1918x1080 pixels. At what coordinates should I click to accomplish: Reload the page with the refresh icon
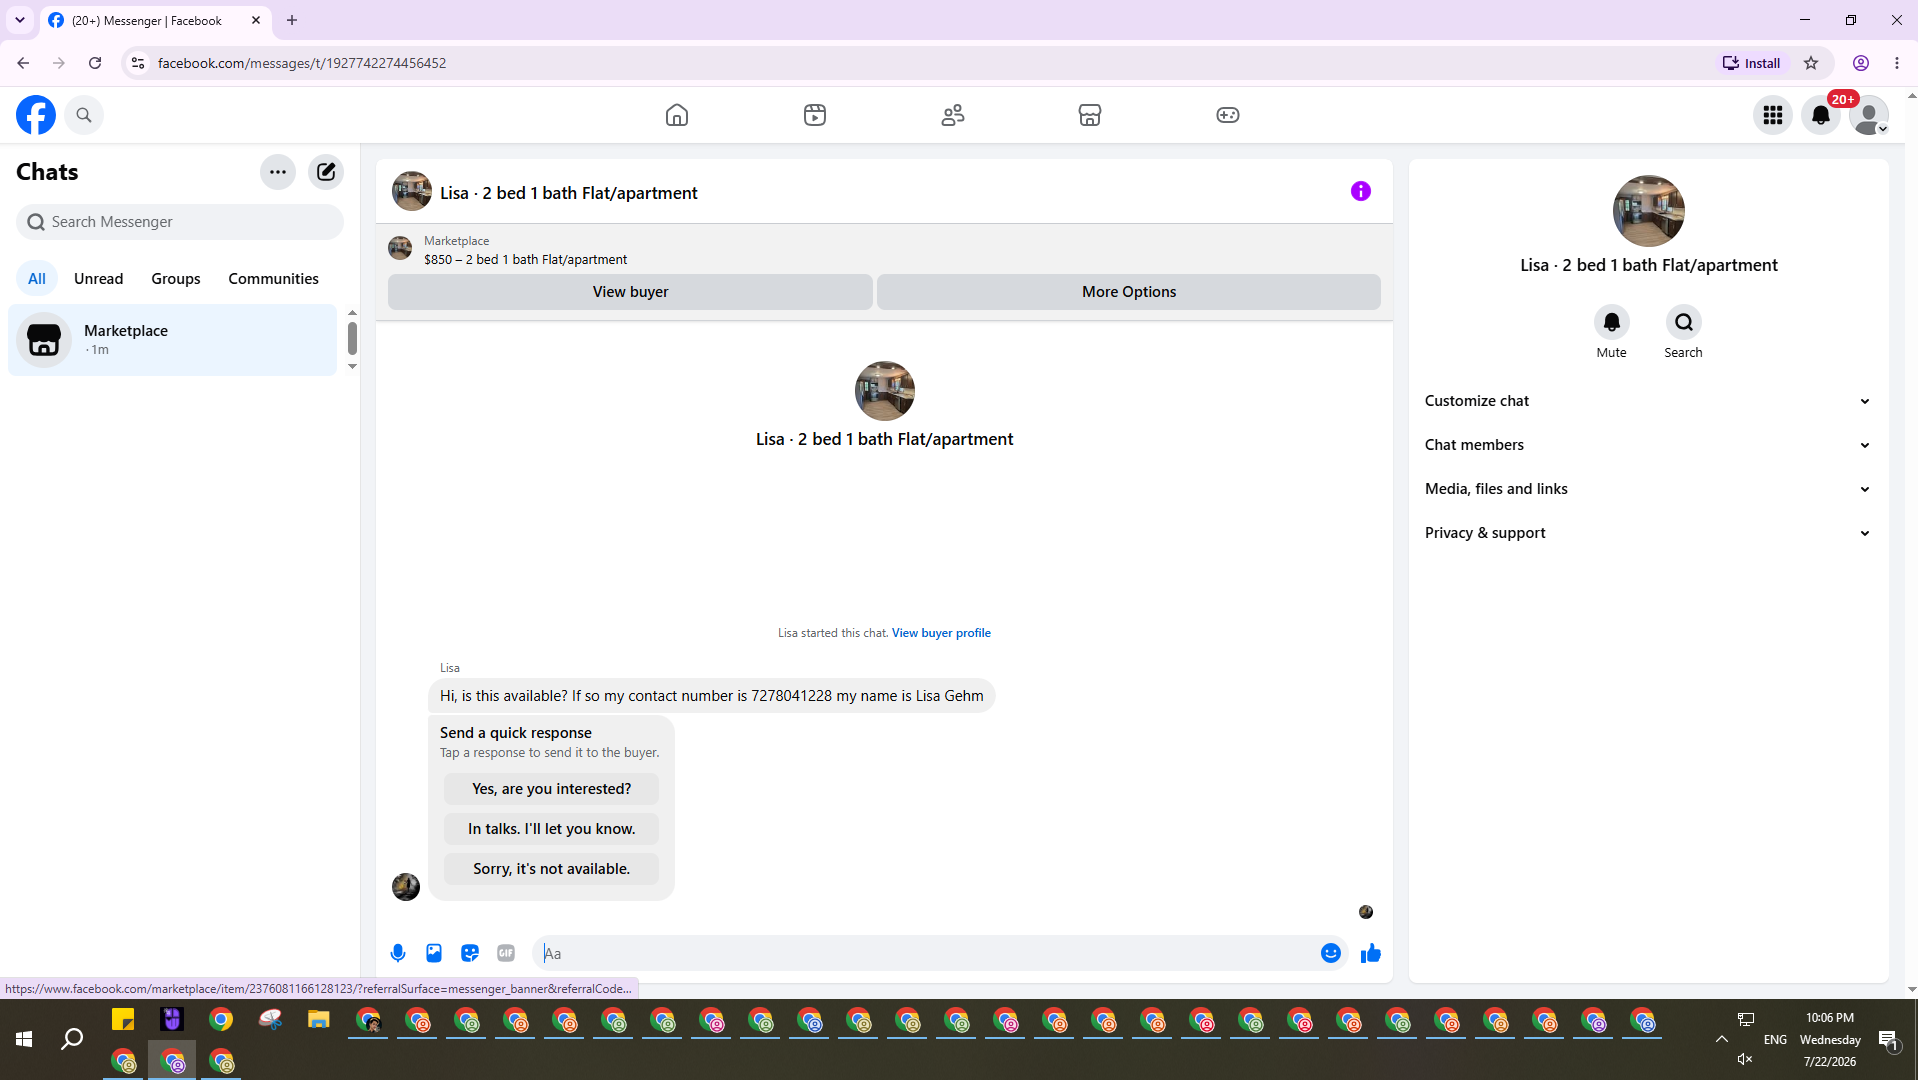pyautogui.click(x=95, y=63)
